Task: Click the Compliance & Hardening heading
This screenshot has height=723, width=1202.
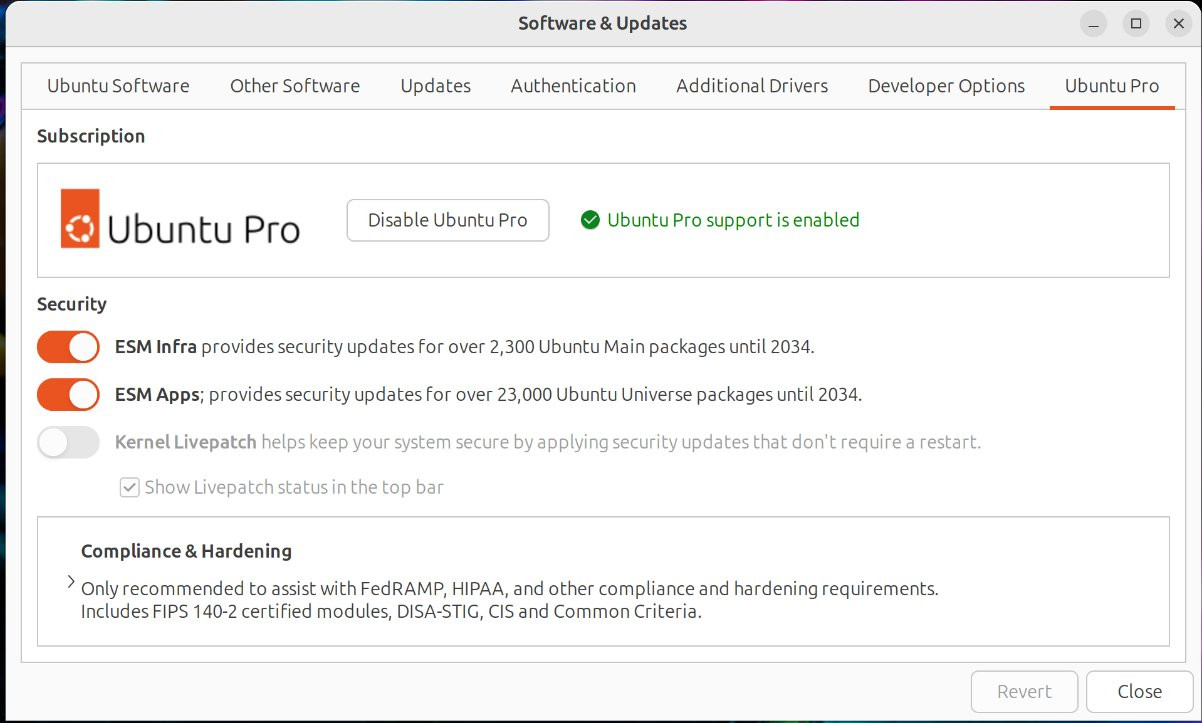Action: point(186,551)
